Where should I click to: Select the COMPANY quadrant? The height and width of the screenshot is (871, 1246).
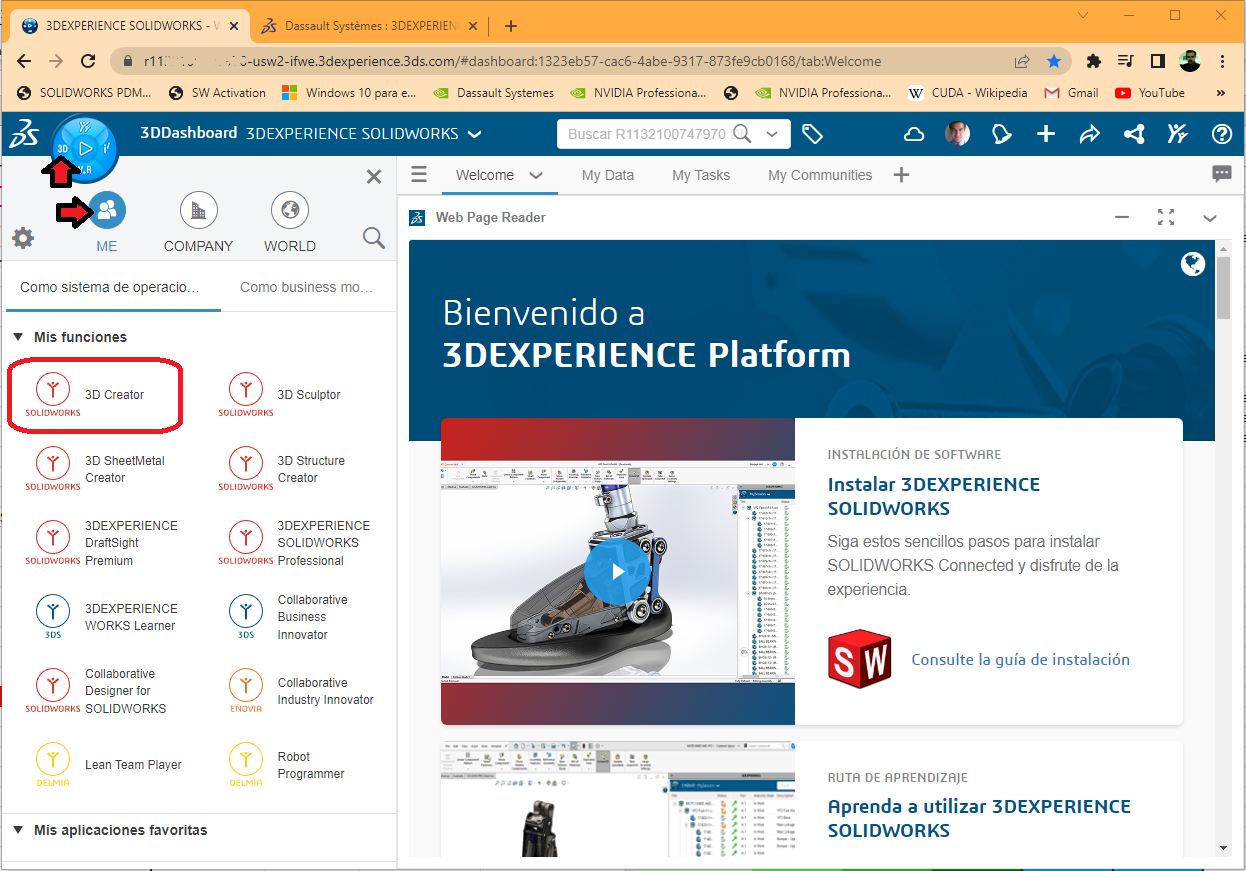tap(198, 224)
